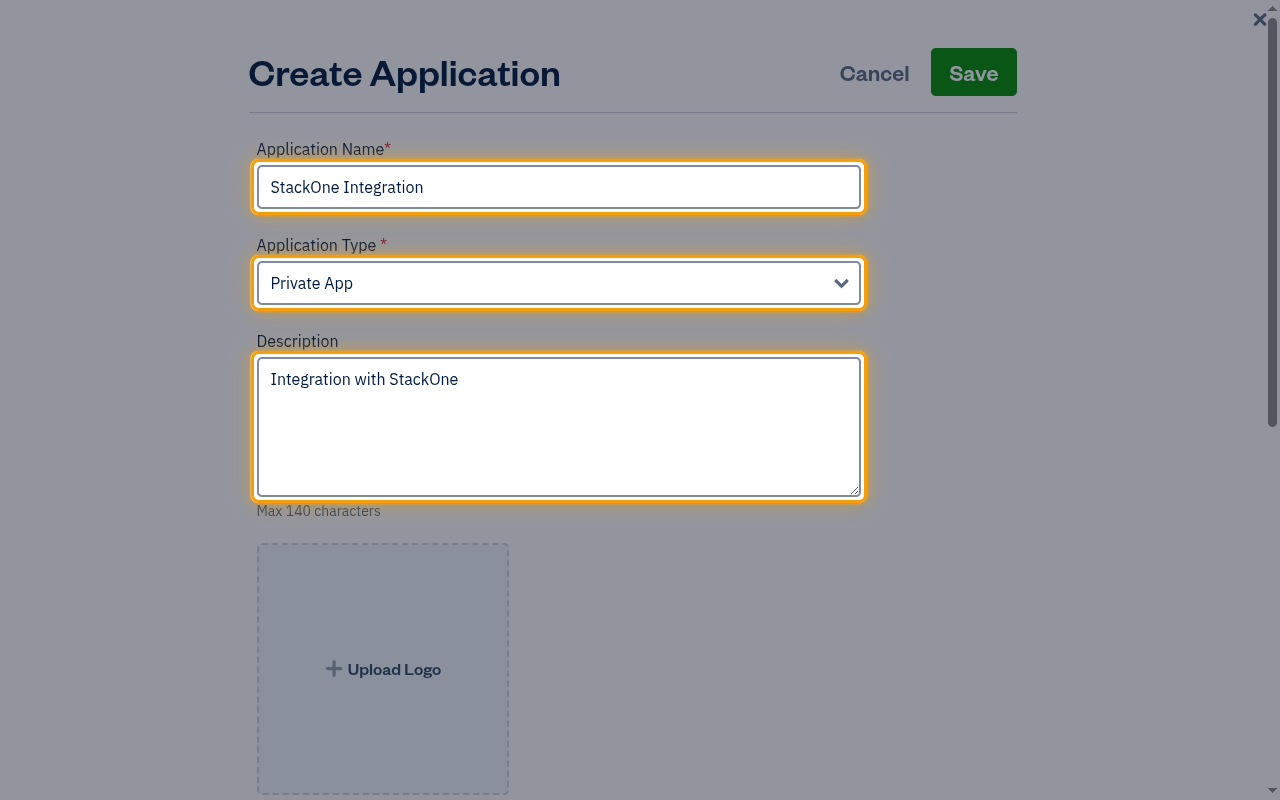Screen dimensions: 1280x800
Task: Open the Application Type dropdown
Action: (x=559, y=283)
